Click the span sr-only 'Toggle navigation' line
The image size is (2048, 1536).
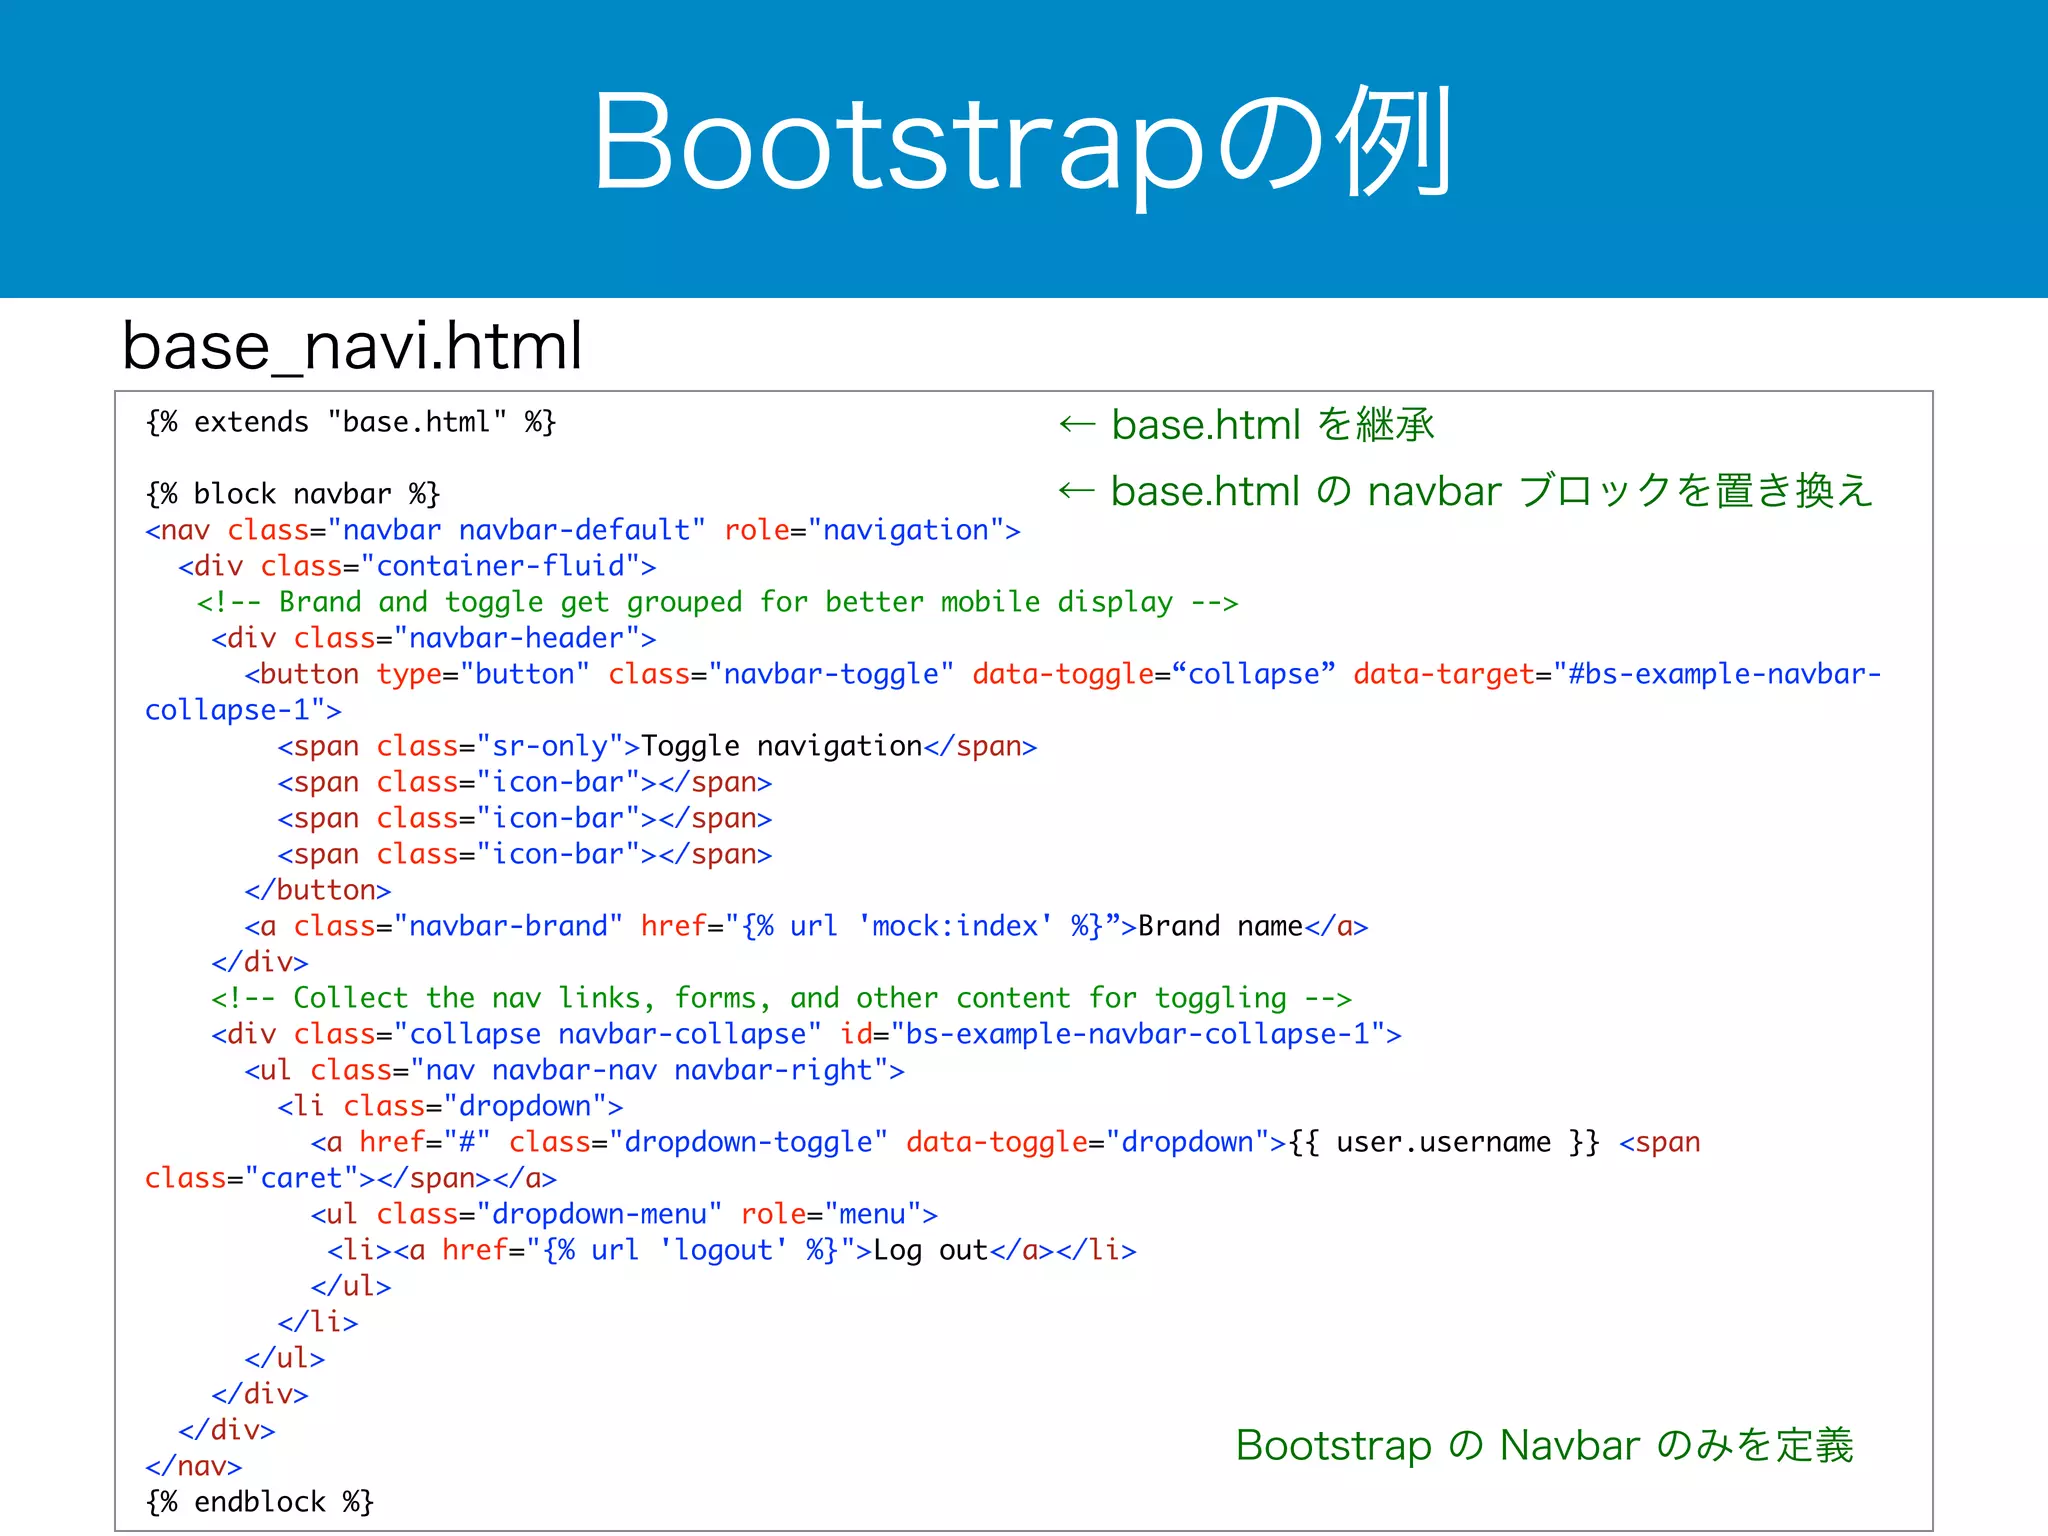[x=657, y=746]
